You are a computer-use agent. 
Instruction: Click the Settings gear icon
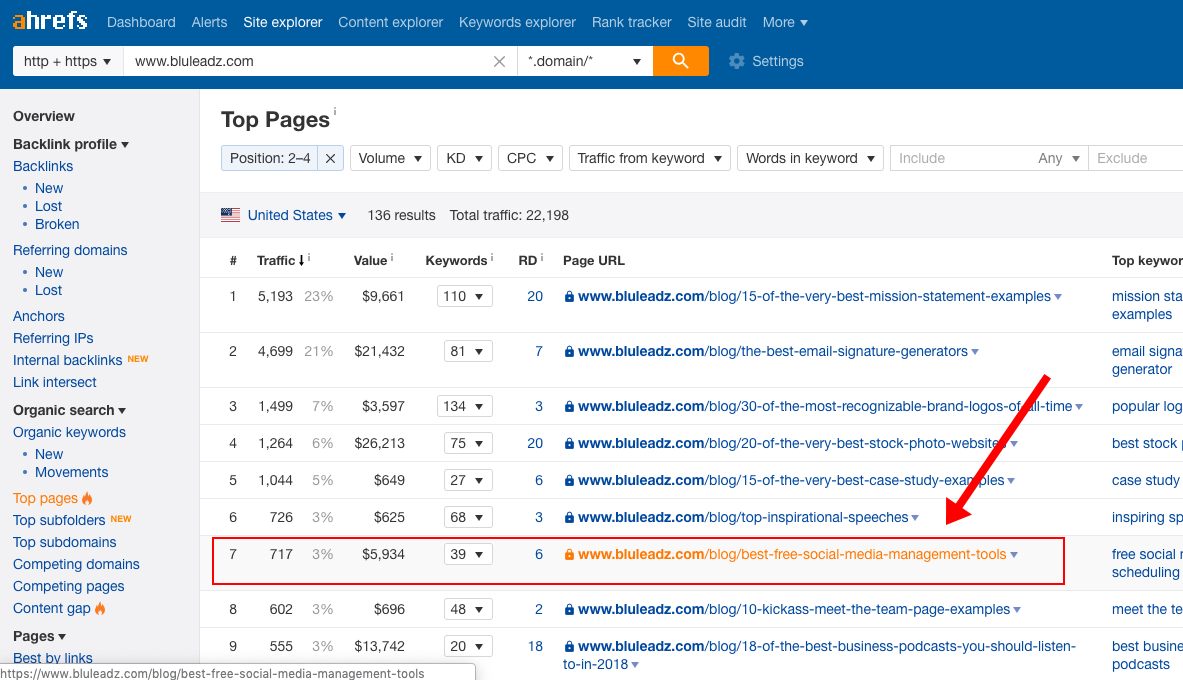[x=736, y=61]
